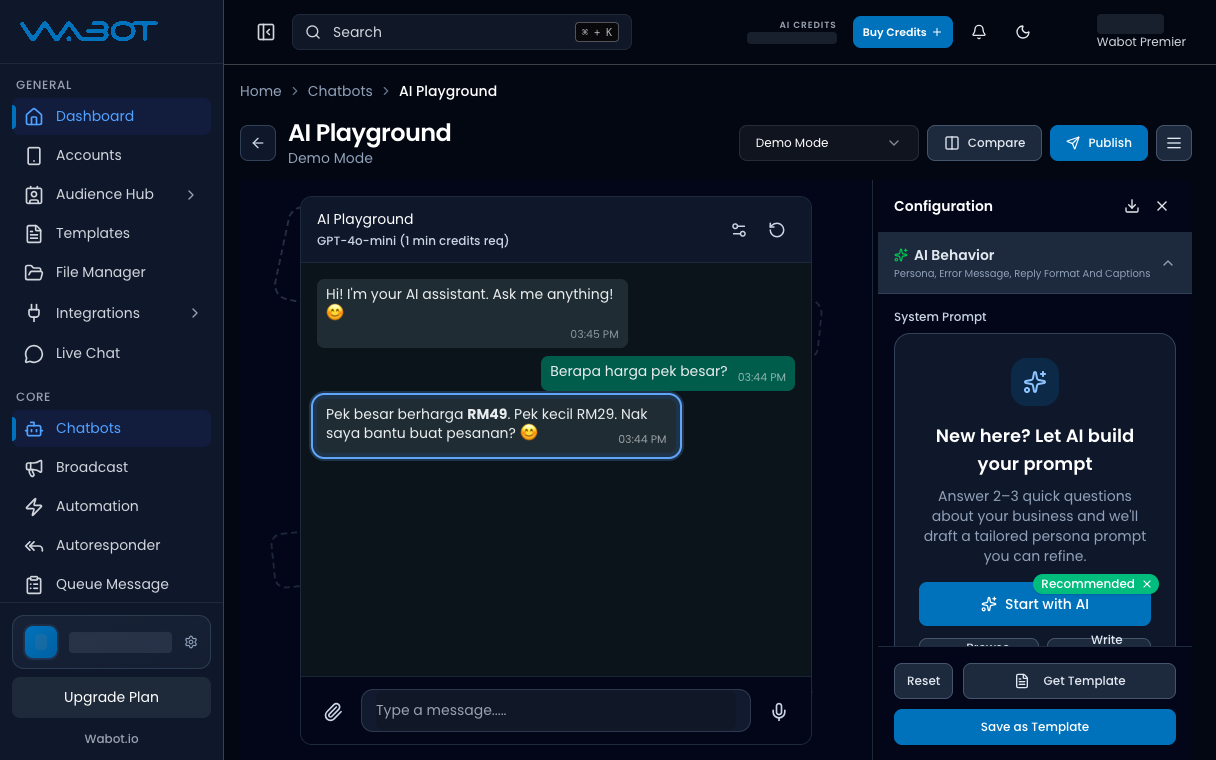Click the "Hi! I'm your AI assistant" message
The width and height of the screenshot is (1216, 760).
pyautogui.click(x=472, y=313)
